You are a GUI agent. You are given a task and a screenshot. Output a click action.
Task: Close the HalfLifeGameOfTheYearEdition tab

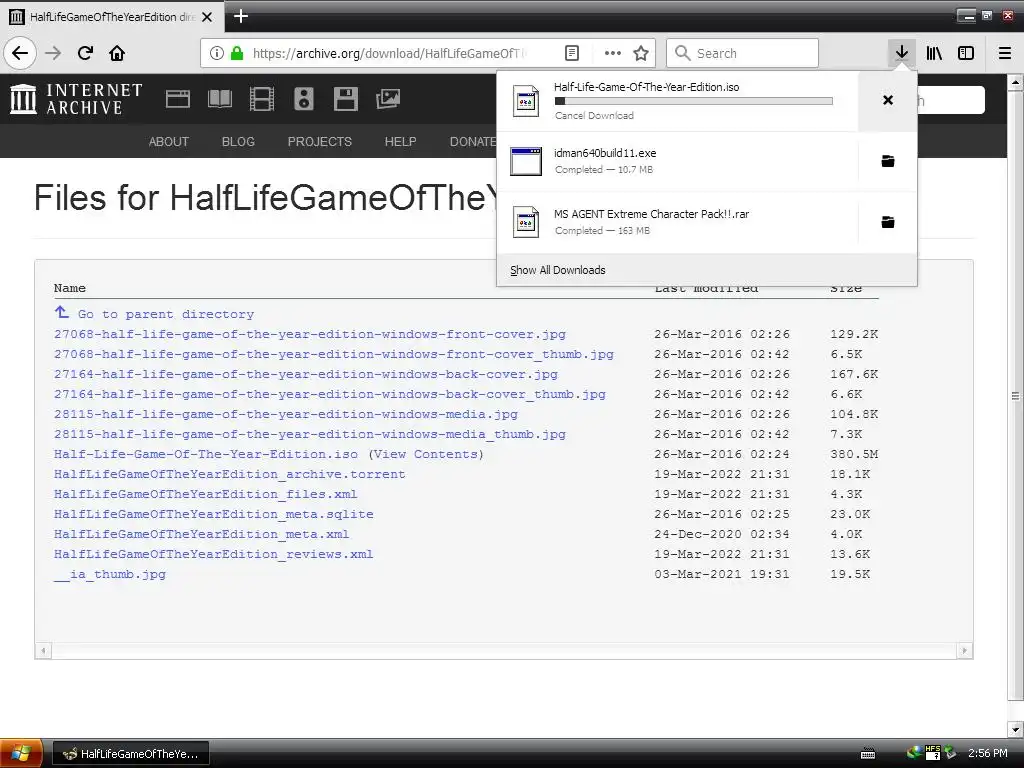207,17
